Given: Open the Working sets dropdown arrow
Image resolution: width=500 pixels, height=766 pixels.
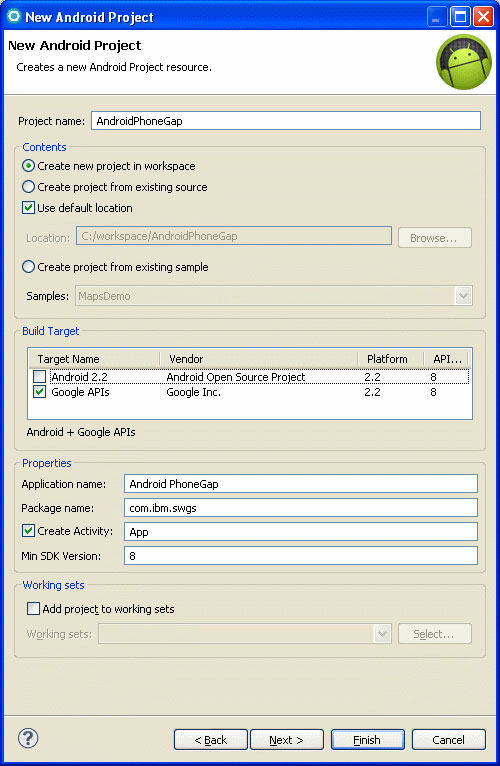Looking at the screenshot, I should [382, 634].
